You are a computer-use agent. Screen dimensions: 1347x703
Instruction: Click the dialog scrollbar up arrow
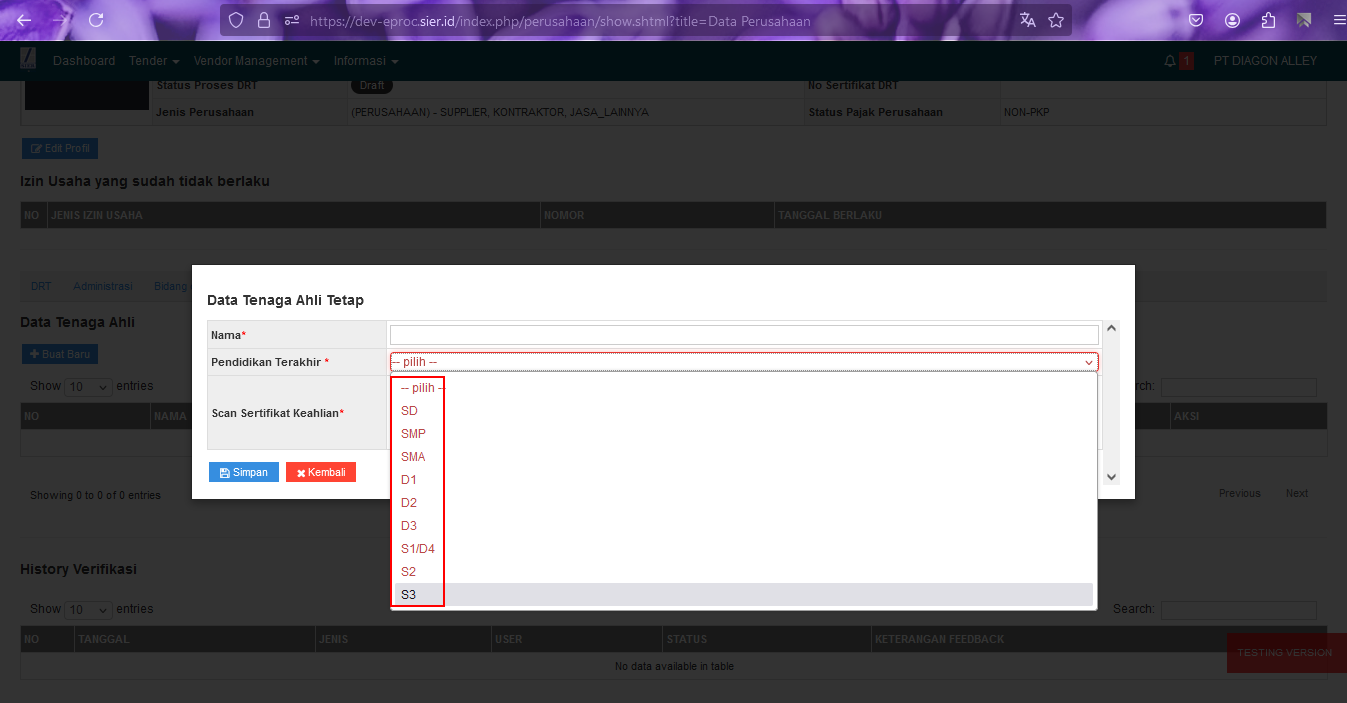(x=1112, y=328)
